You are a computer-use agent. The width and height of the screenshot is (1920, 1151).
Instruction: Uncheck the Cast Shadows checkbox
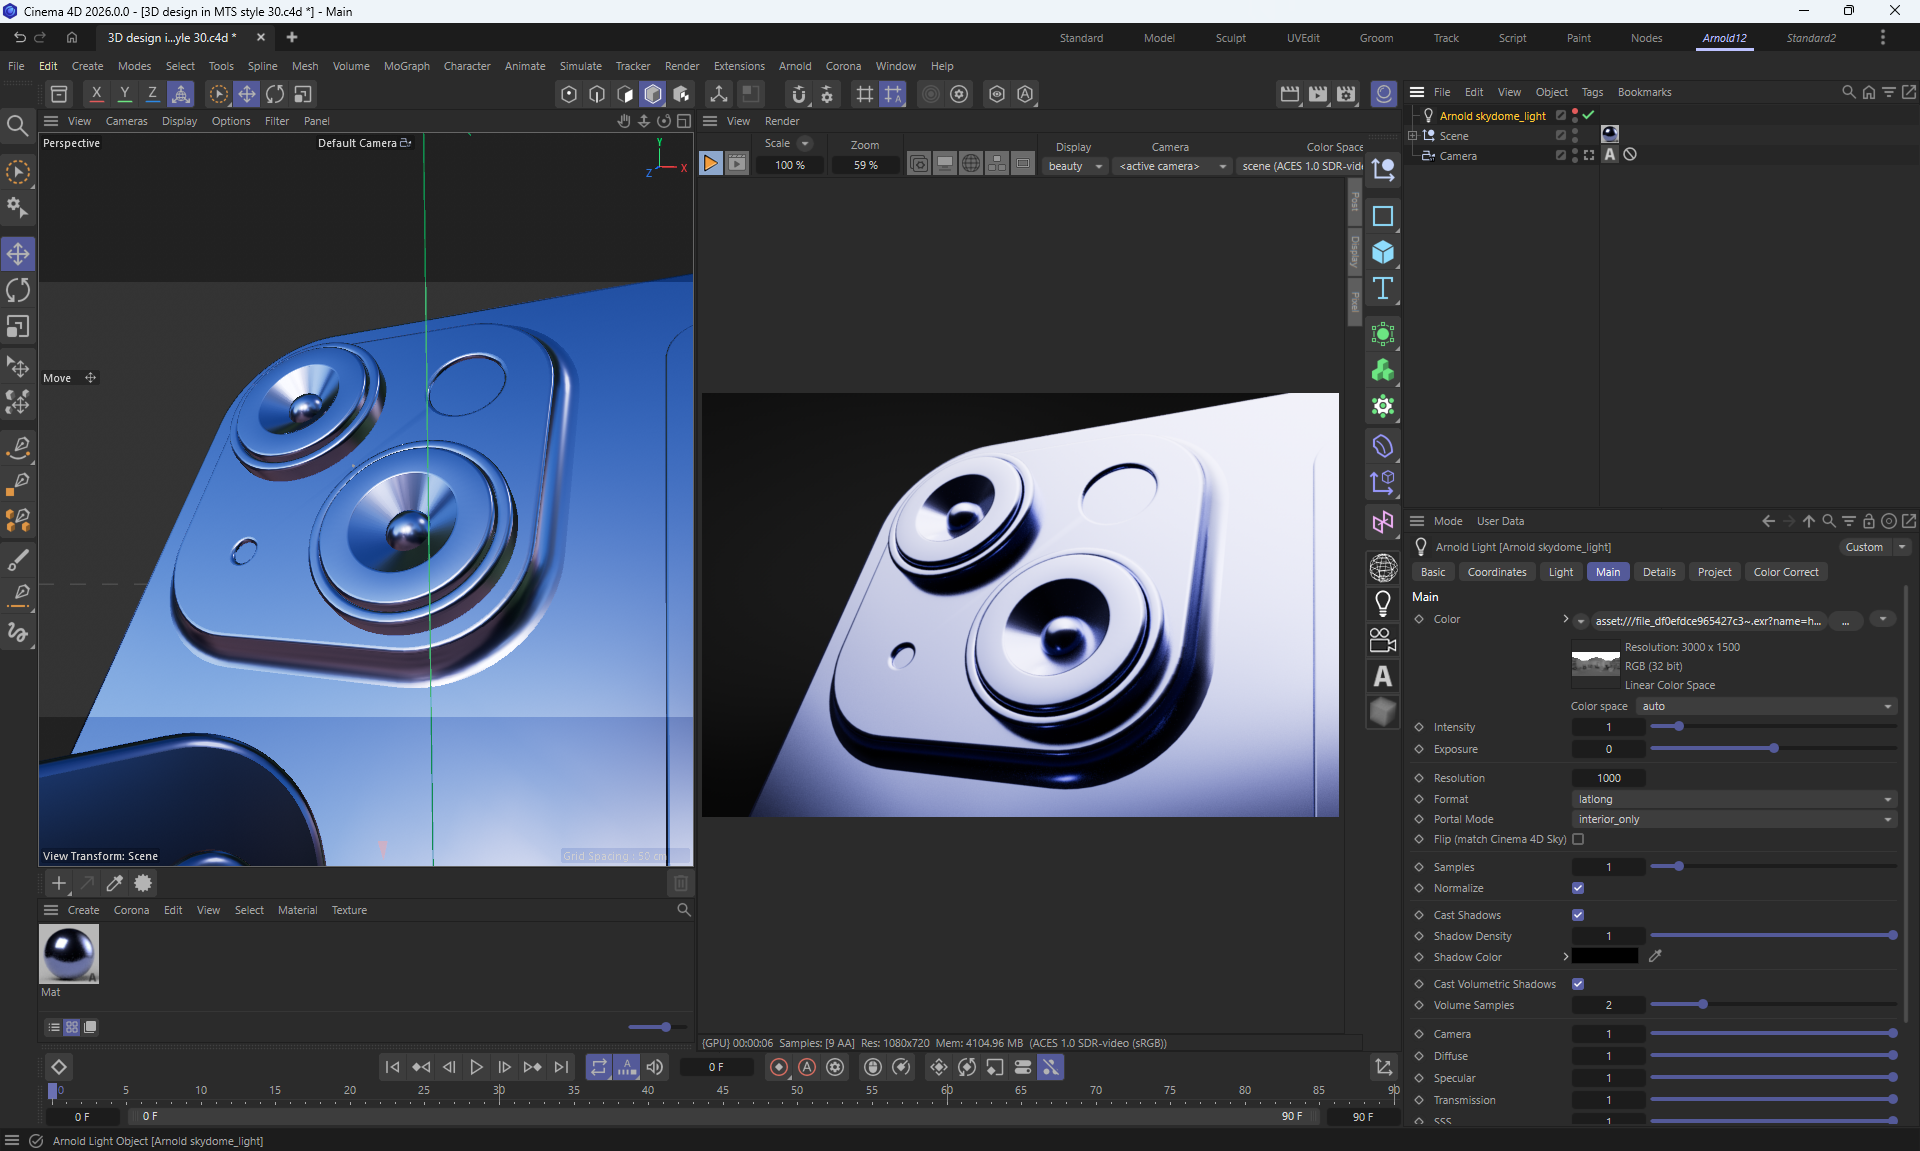[x=1578, y=915]
